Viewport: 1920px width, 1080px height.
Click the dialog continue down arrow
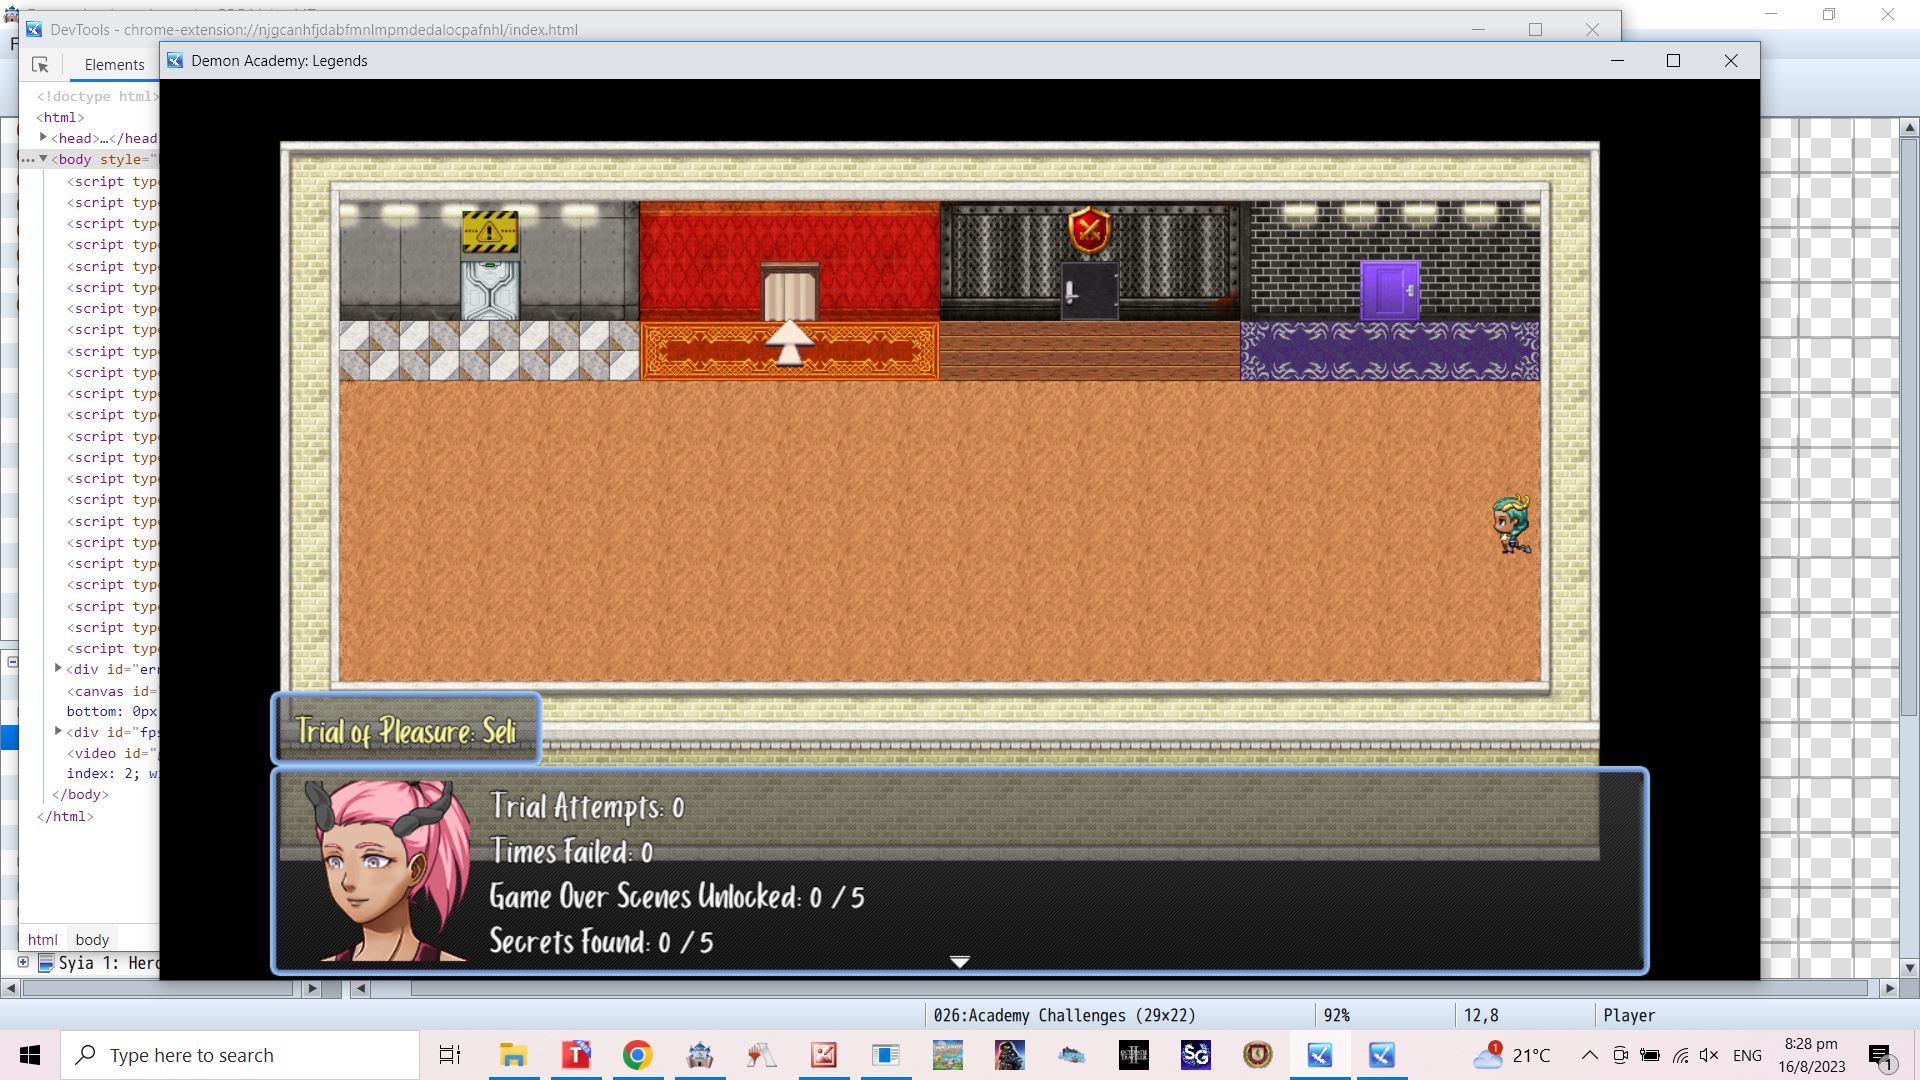tap(960, 962)
